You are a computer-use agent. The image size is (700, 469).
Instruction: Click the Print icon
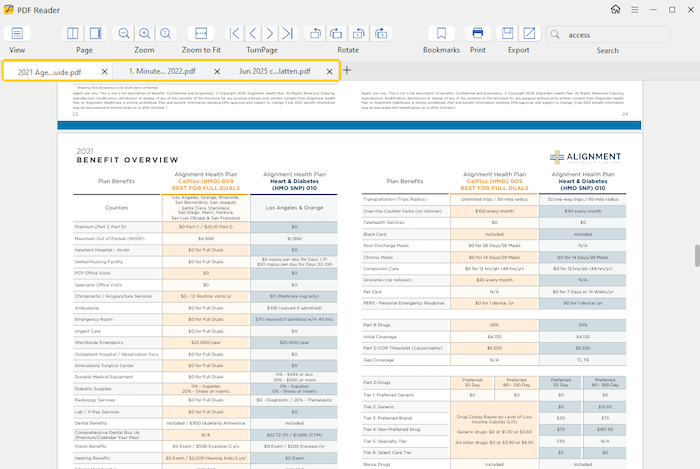pyautogui.click(x=478, y=33)
